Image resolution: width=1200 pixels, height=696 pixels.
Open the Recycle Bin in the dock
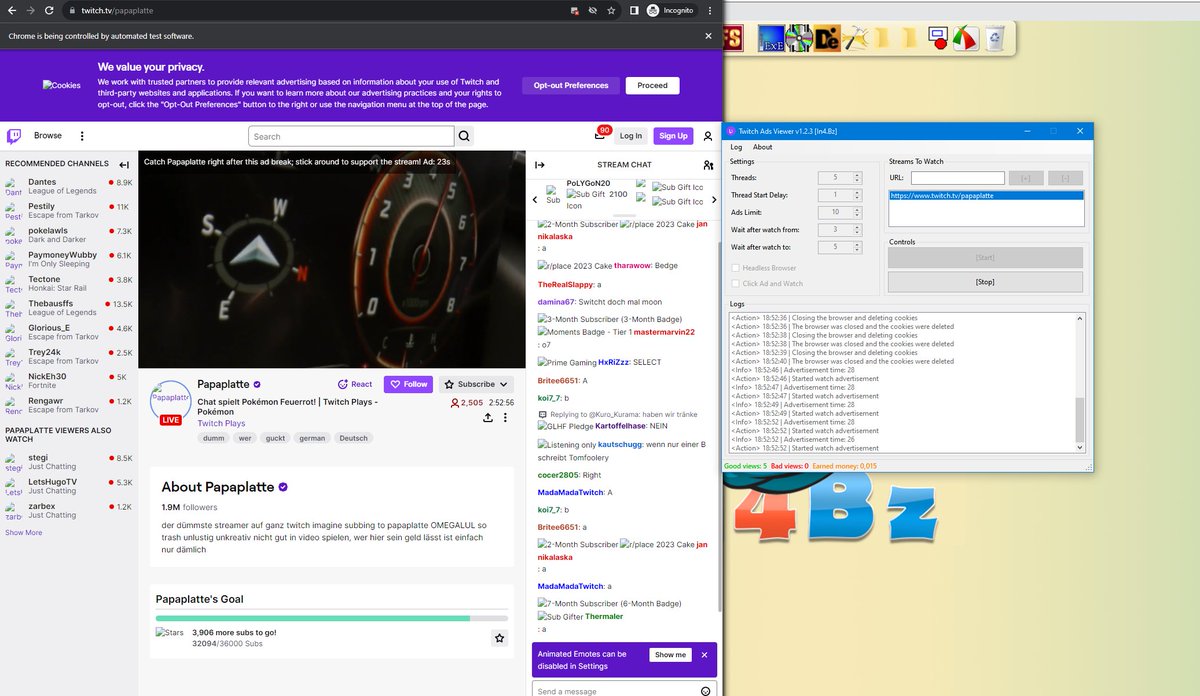pyautogui.click(x=994, y=39)
